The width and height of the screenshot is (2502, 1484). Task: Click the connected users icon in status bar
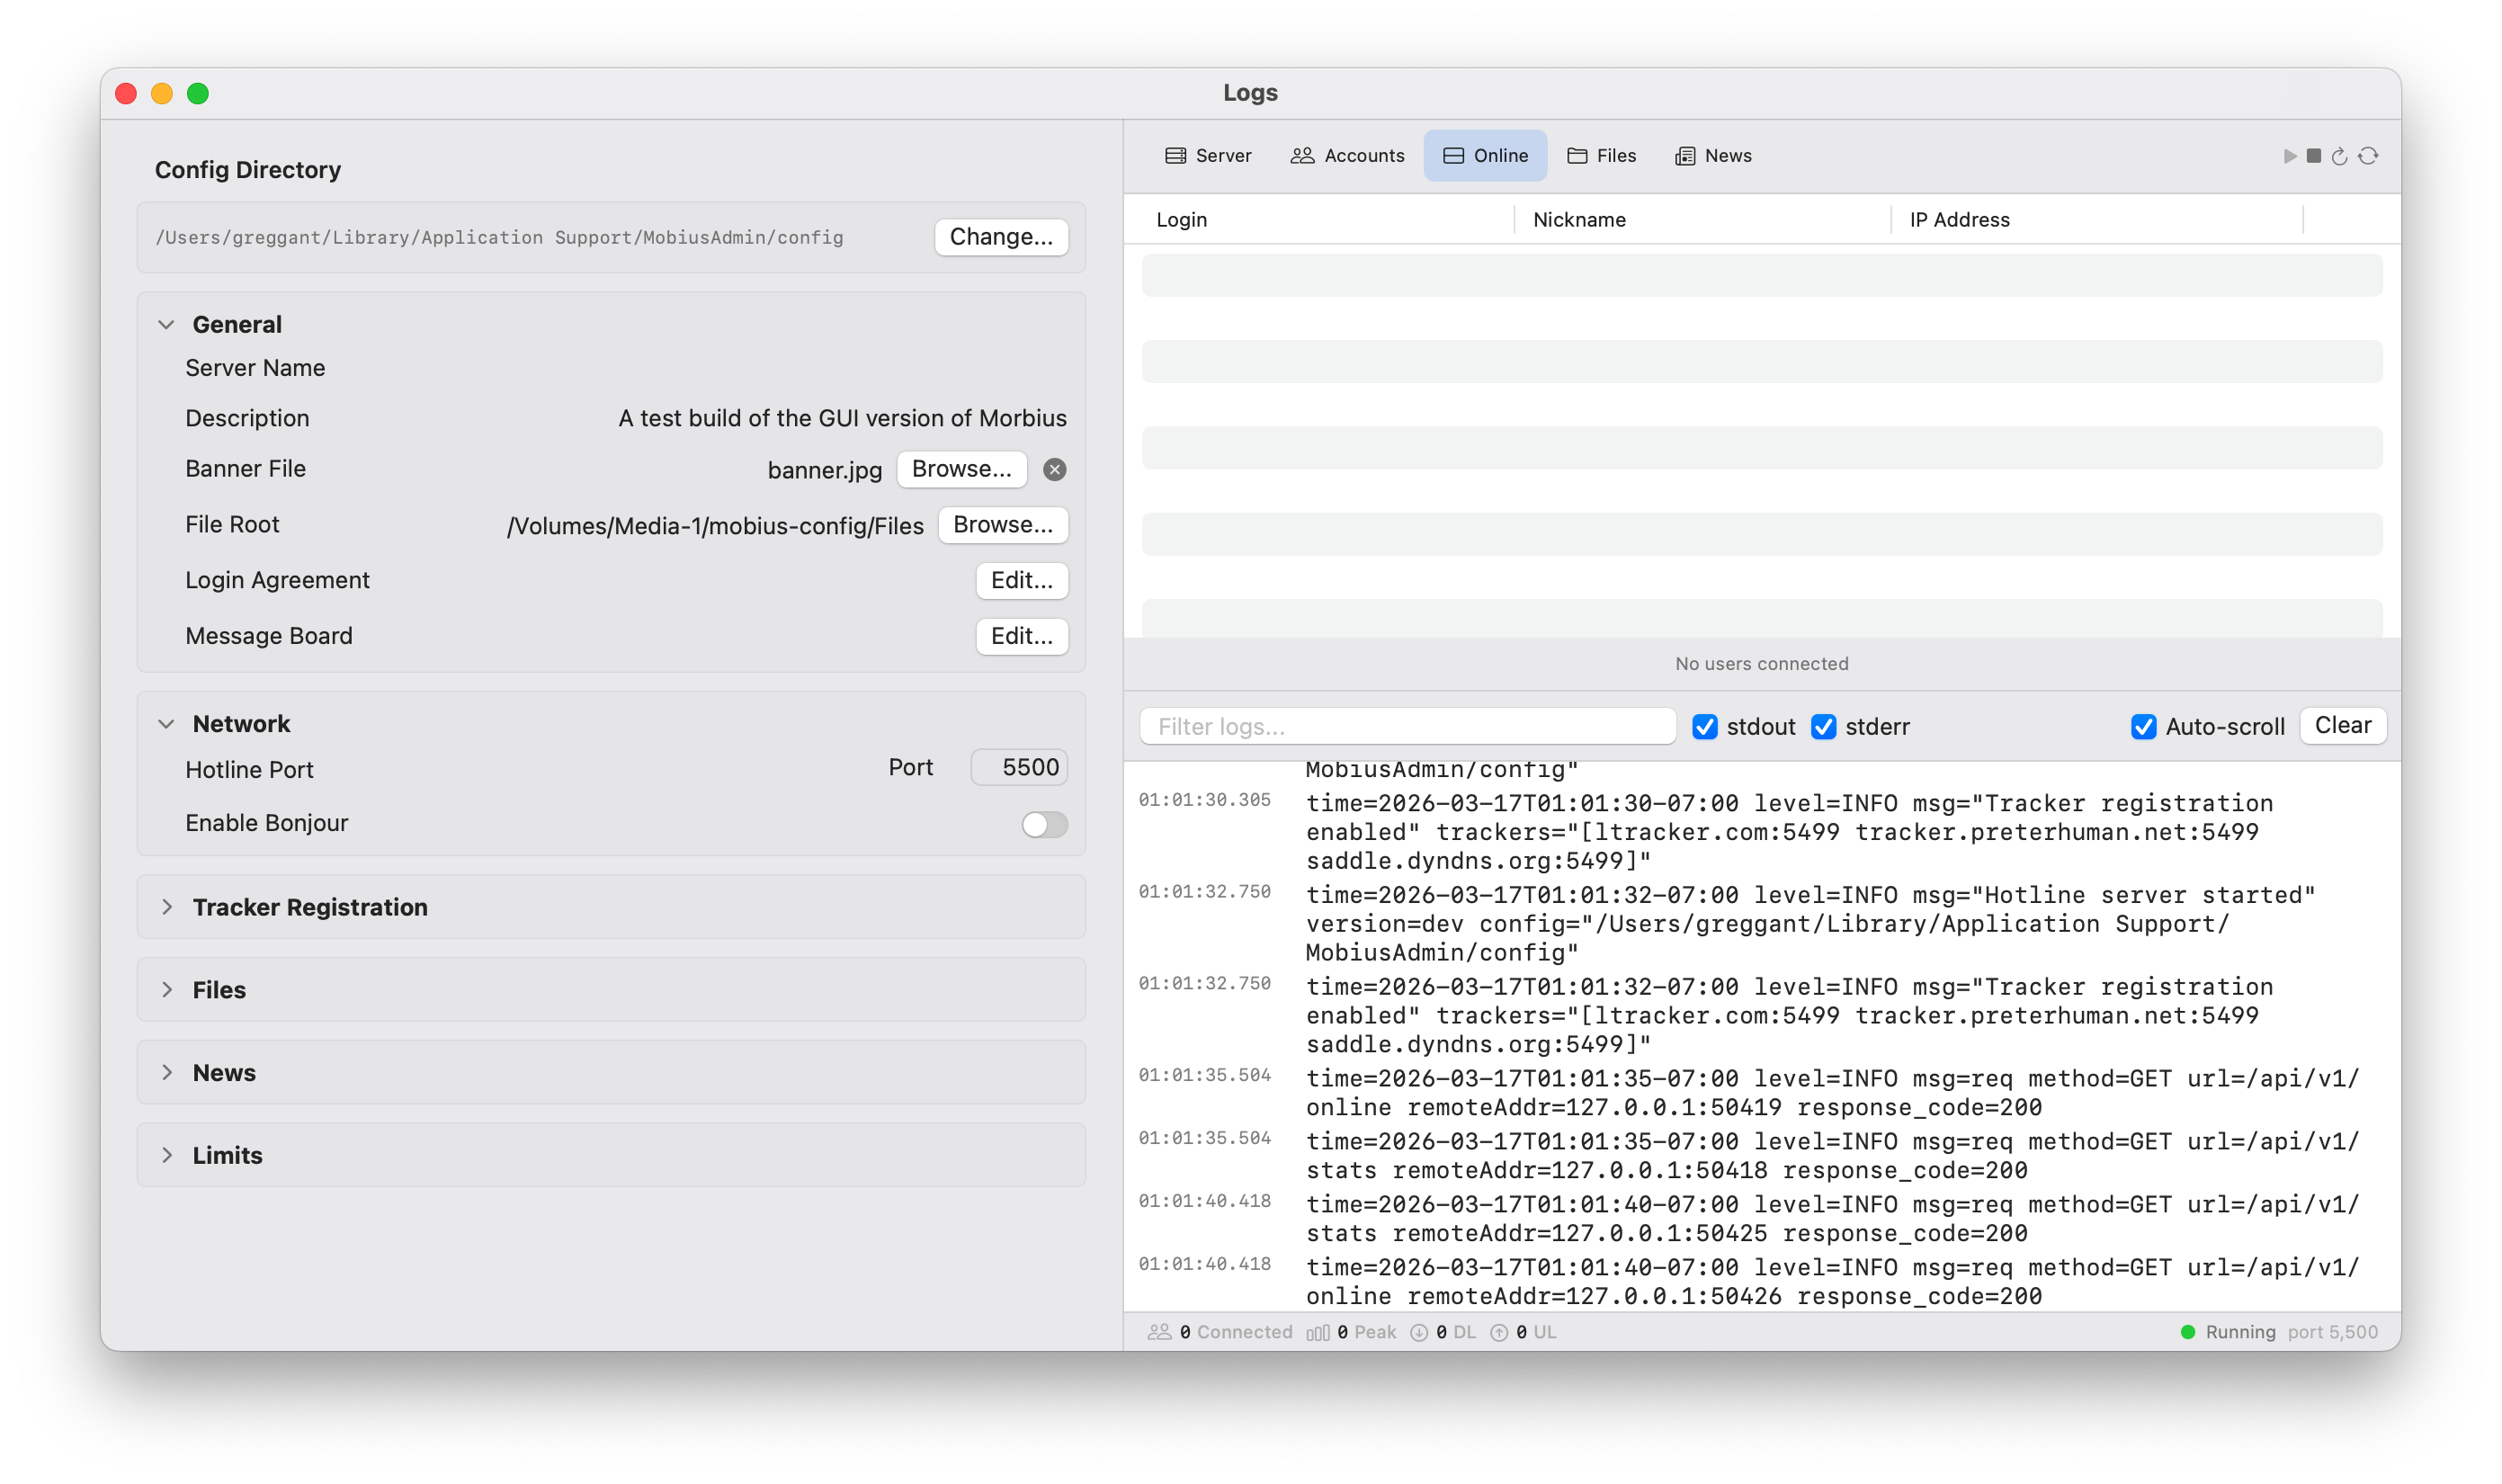1160,1332
